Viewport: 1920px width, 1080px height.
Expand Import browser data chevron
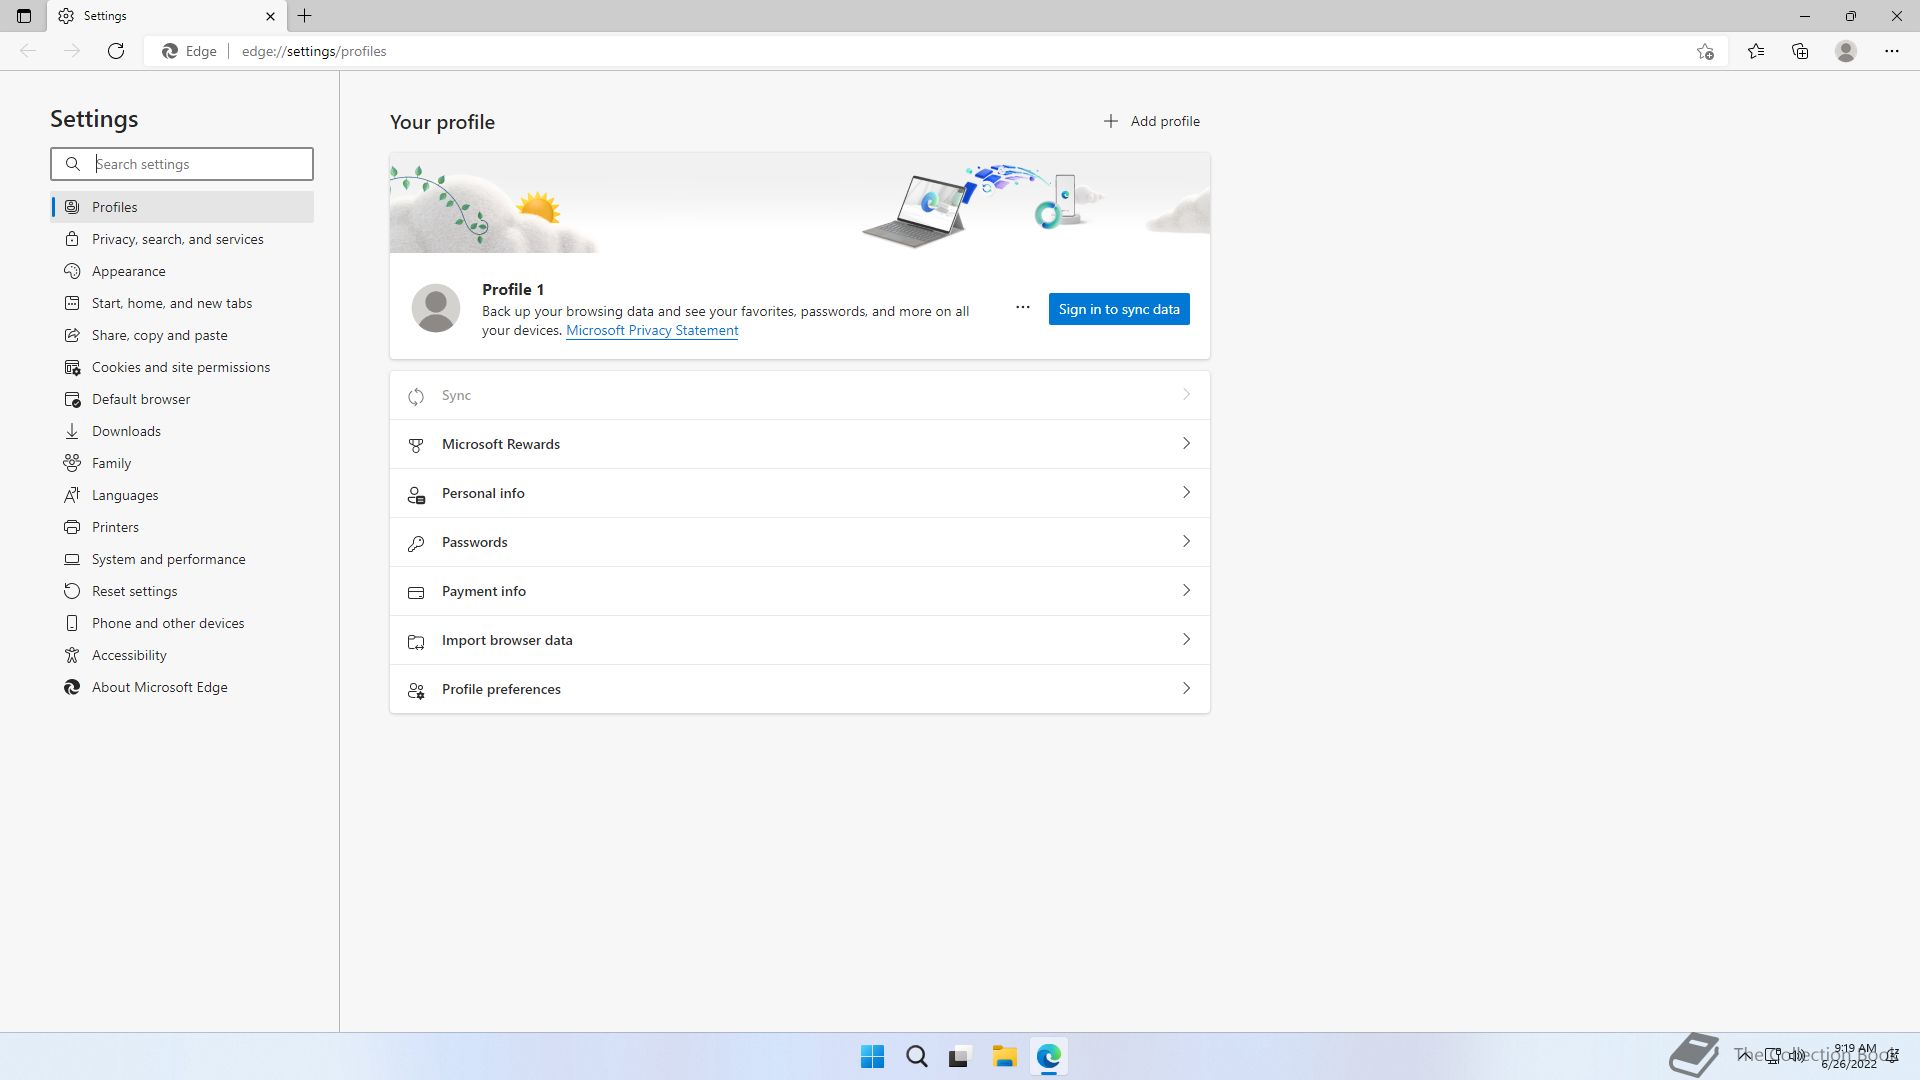(1186, 639)
